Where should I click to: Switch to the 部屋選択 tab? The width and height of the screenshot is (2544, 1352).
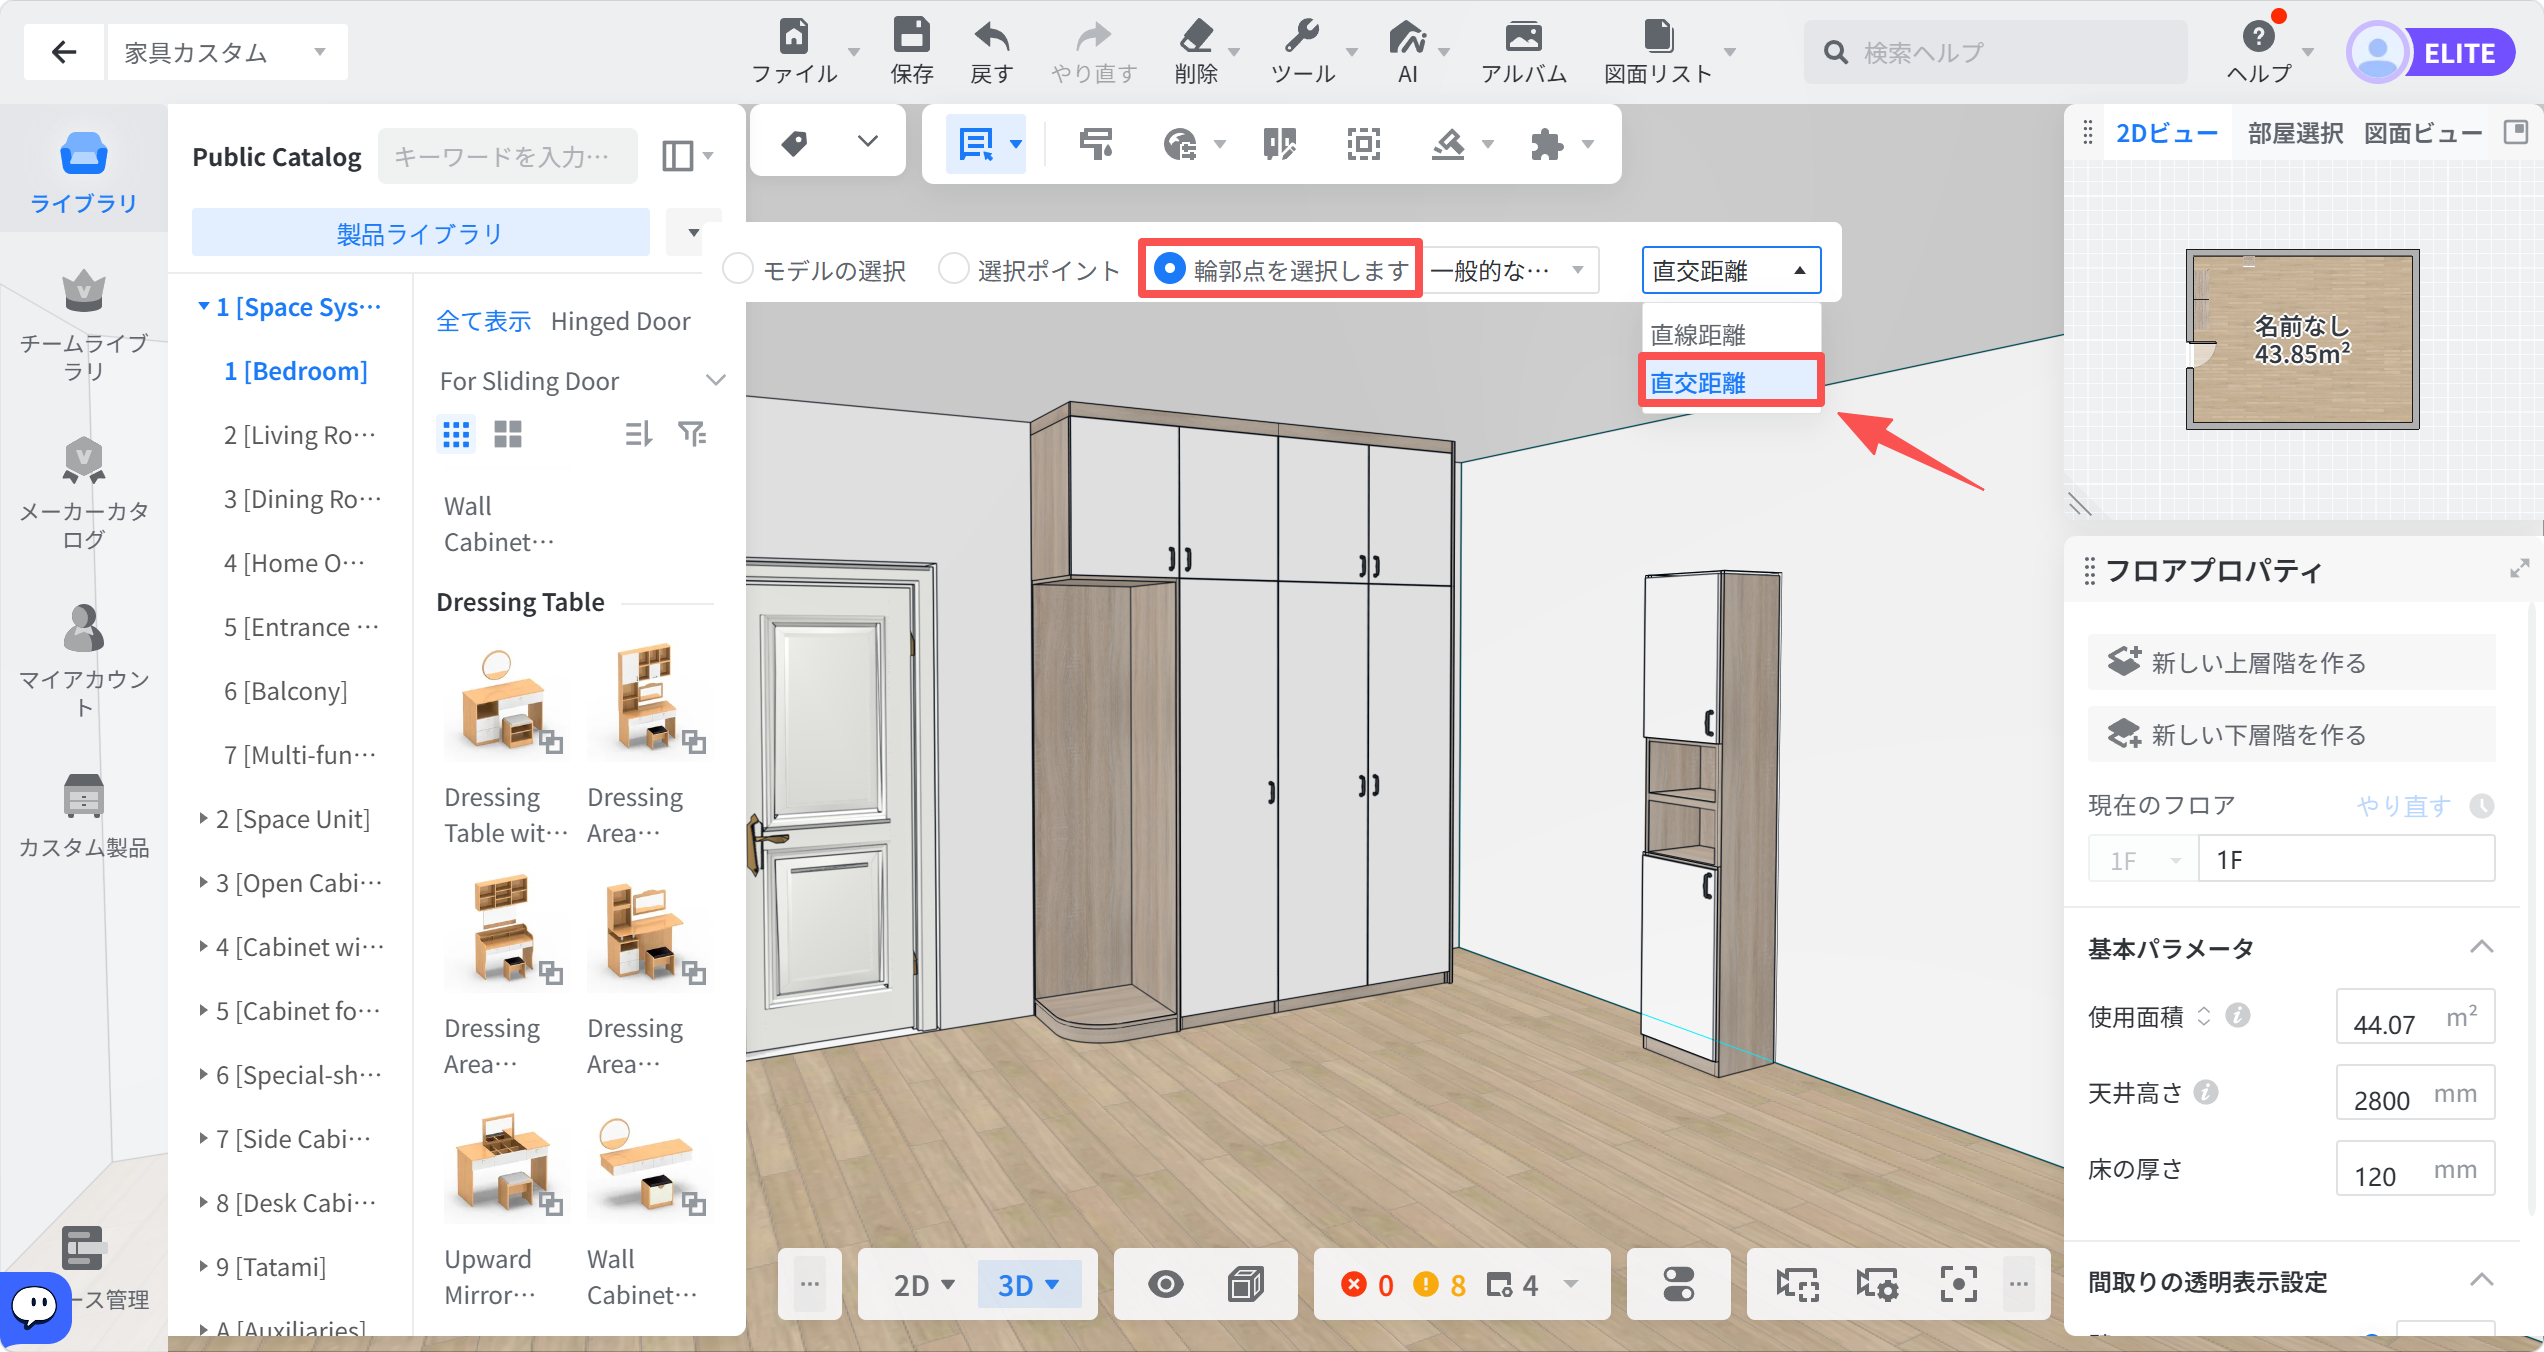(2295, 133)
